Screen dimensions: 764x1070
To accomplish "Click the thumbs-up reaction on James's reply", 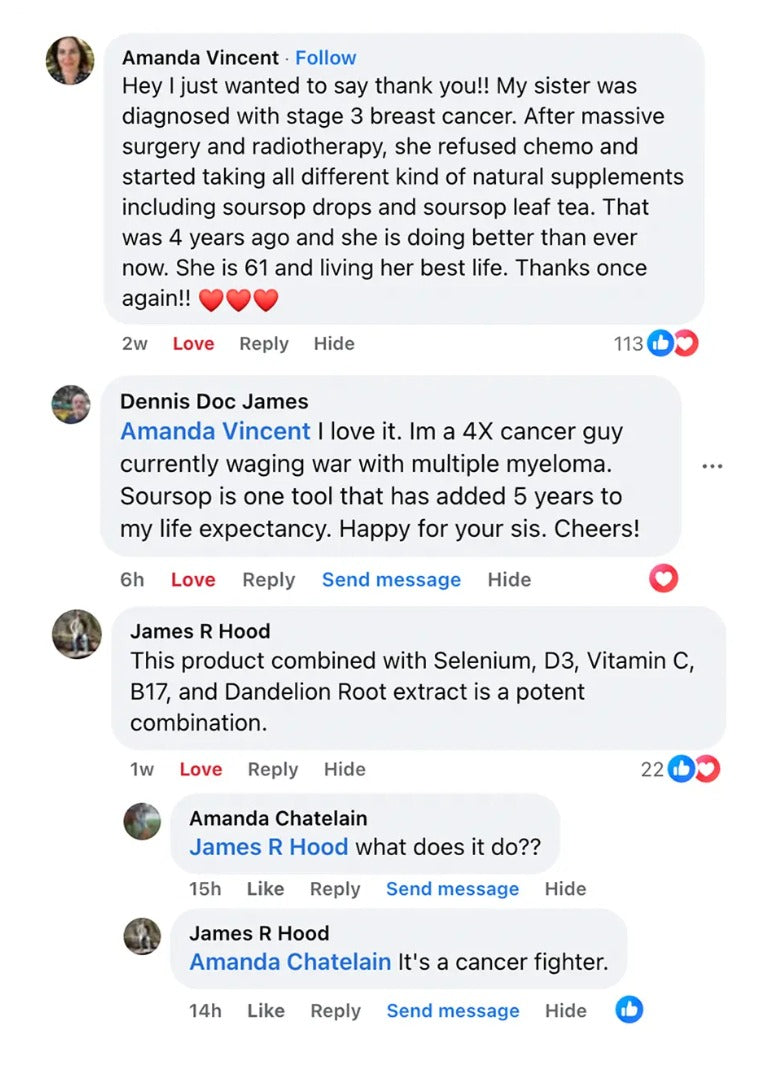I will [629, 1009].
